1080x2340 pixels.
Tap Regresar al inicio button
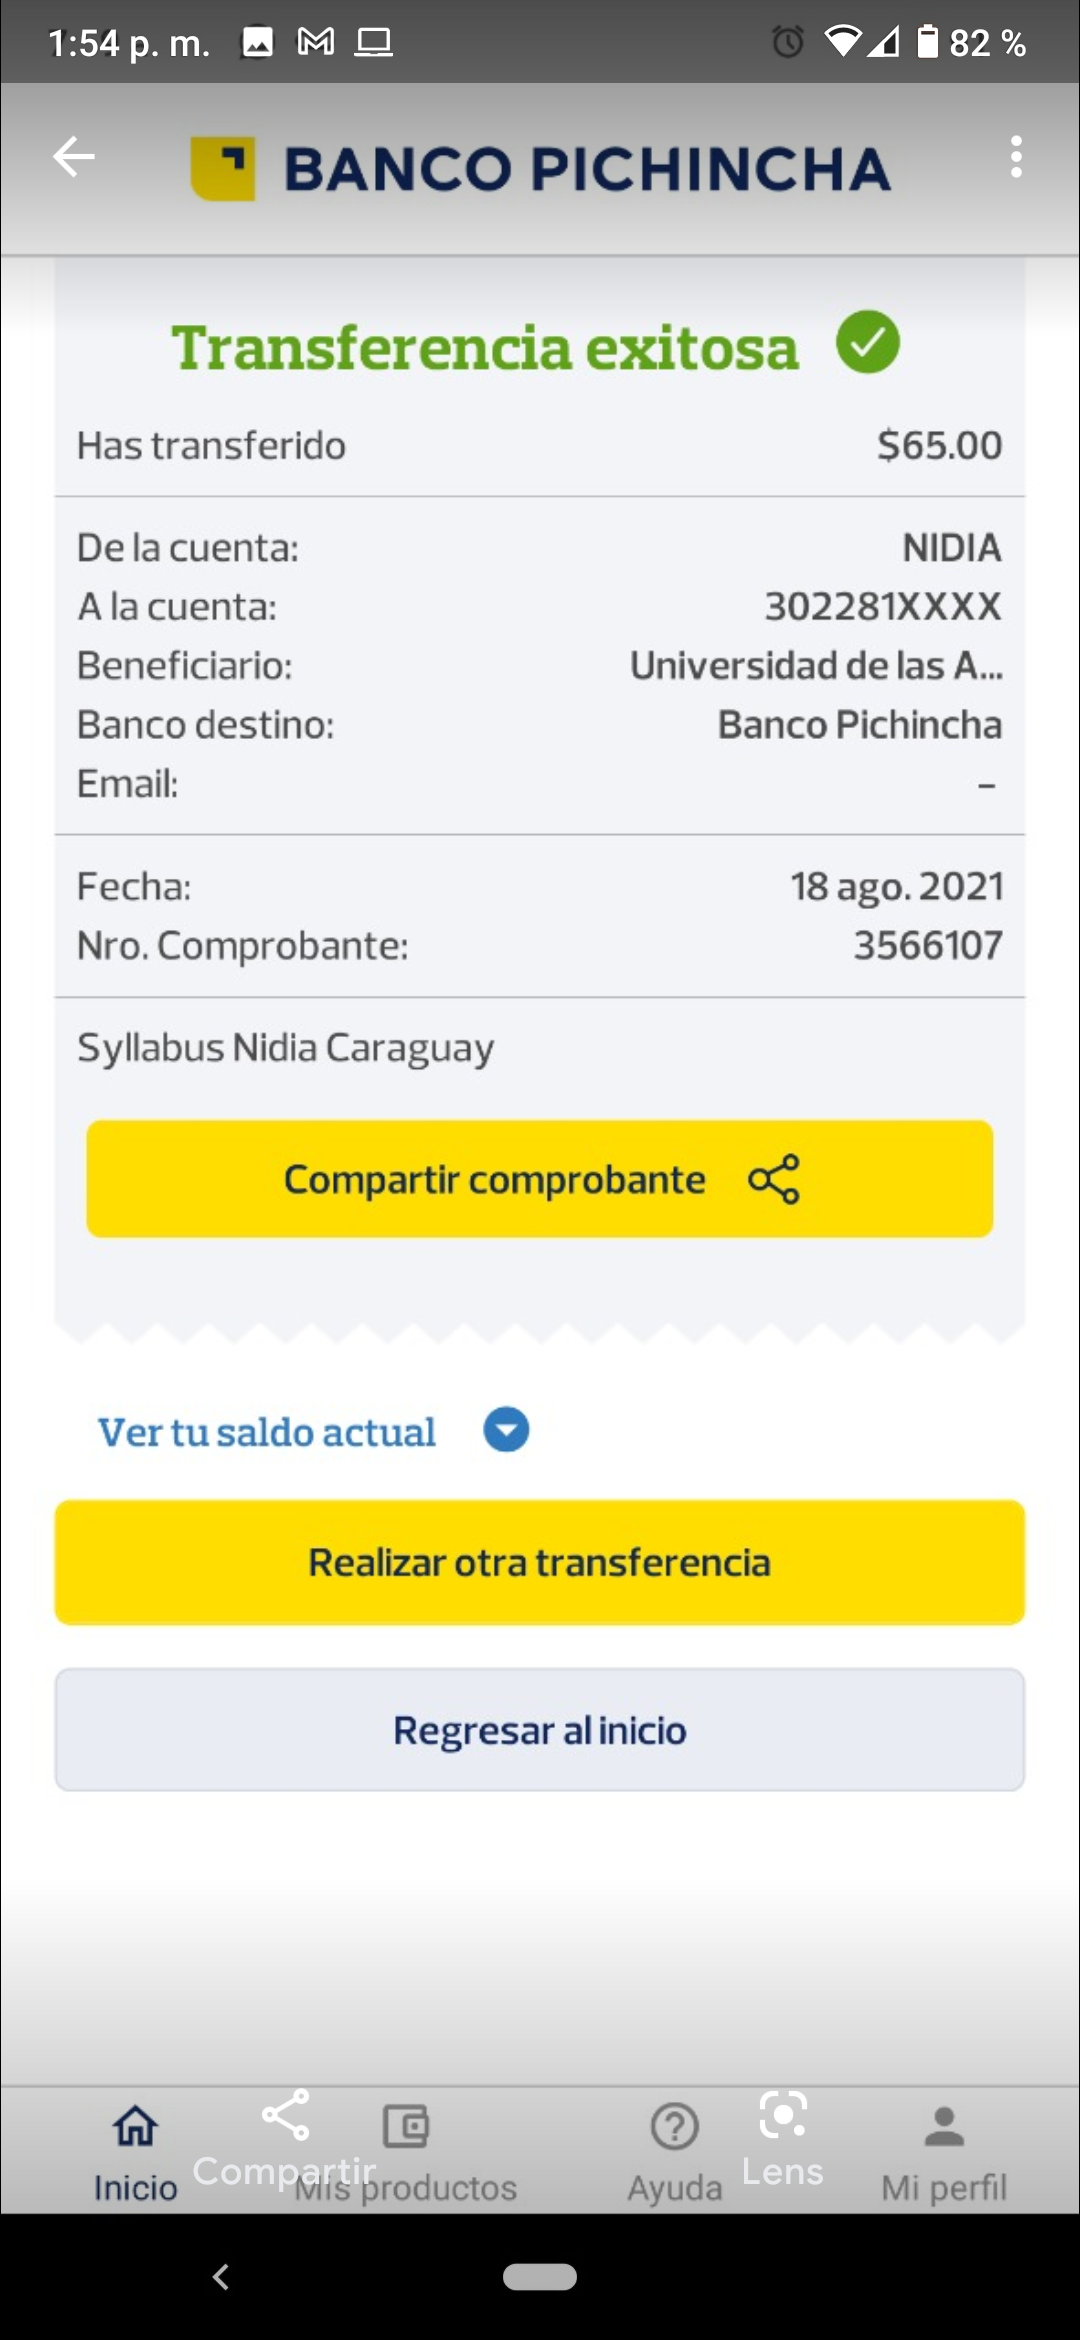click(540, 1730)
